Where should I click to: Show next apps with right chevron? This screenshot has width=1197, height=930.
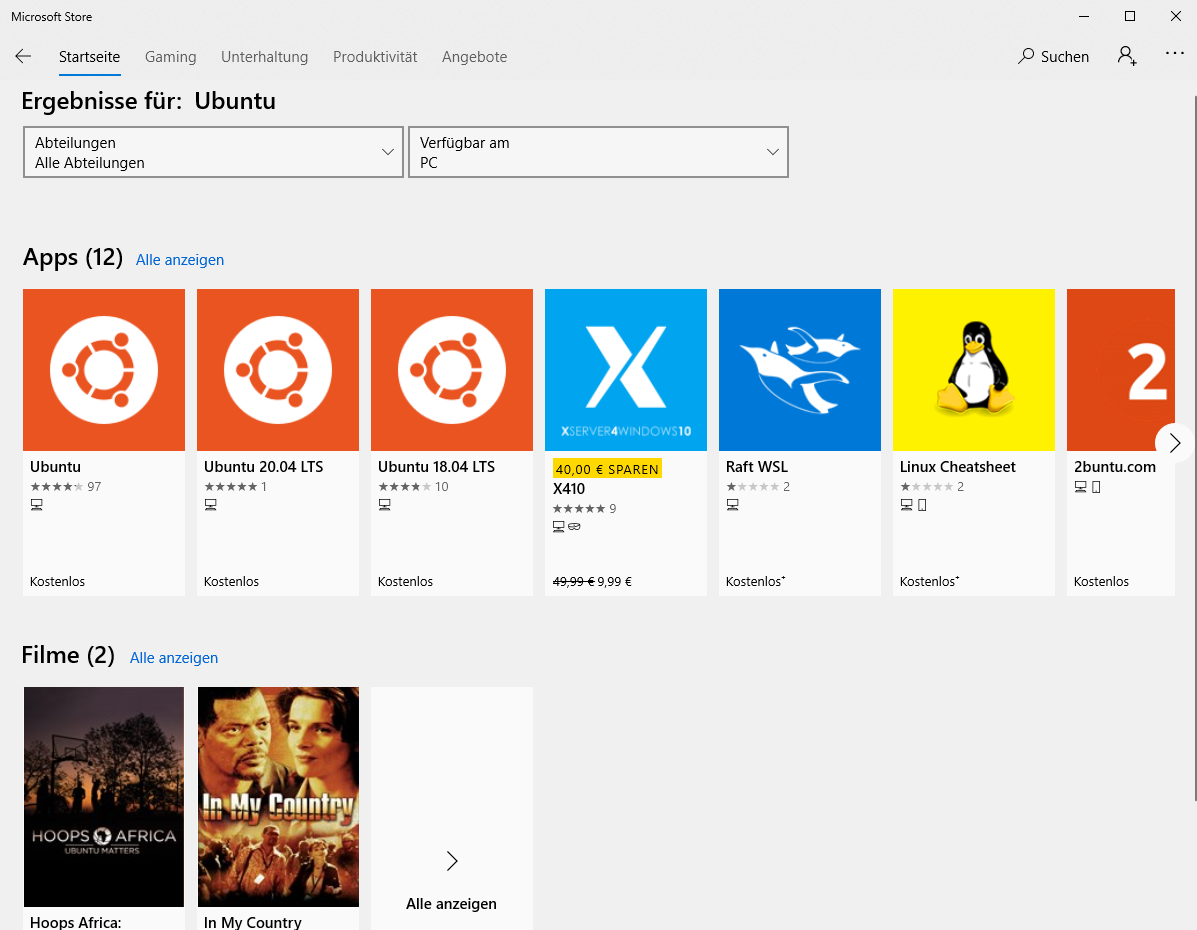(1175, 443)
